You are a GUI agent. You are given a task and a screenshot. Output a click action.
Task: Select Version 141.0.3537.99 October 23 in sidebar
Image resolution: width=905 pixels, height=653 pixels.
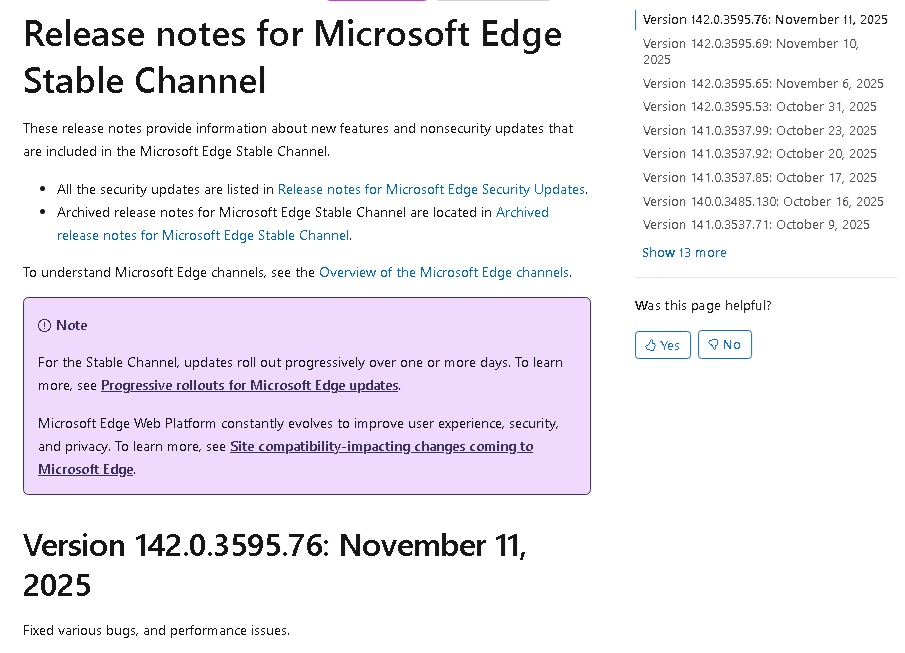pos(759,131)
